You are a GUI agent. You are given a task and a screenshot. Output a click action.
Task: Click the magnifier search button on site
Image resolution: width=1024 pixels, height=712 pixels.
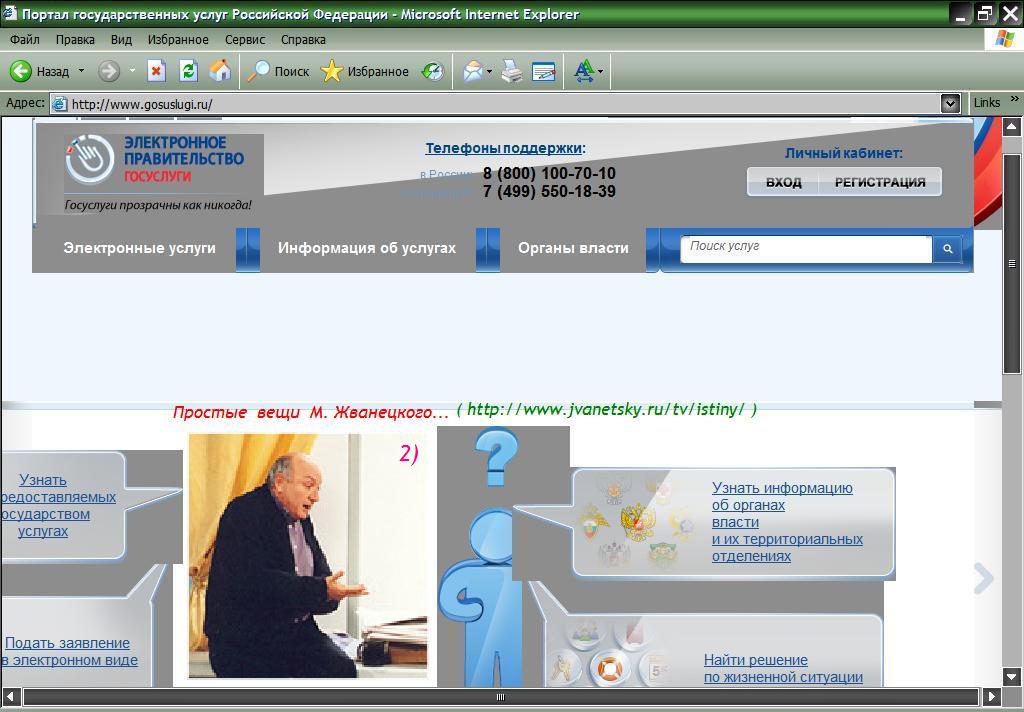click(x=947, y=248)
